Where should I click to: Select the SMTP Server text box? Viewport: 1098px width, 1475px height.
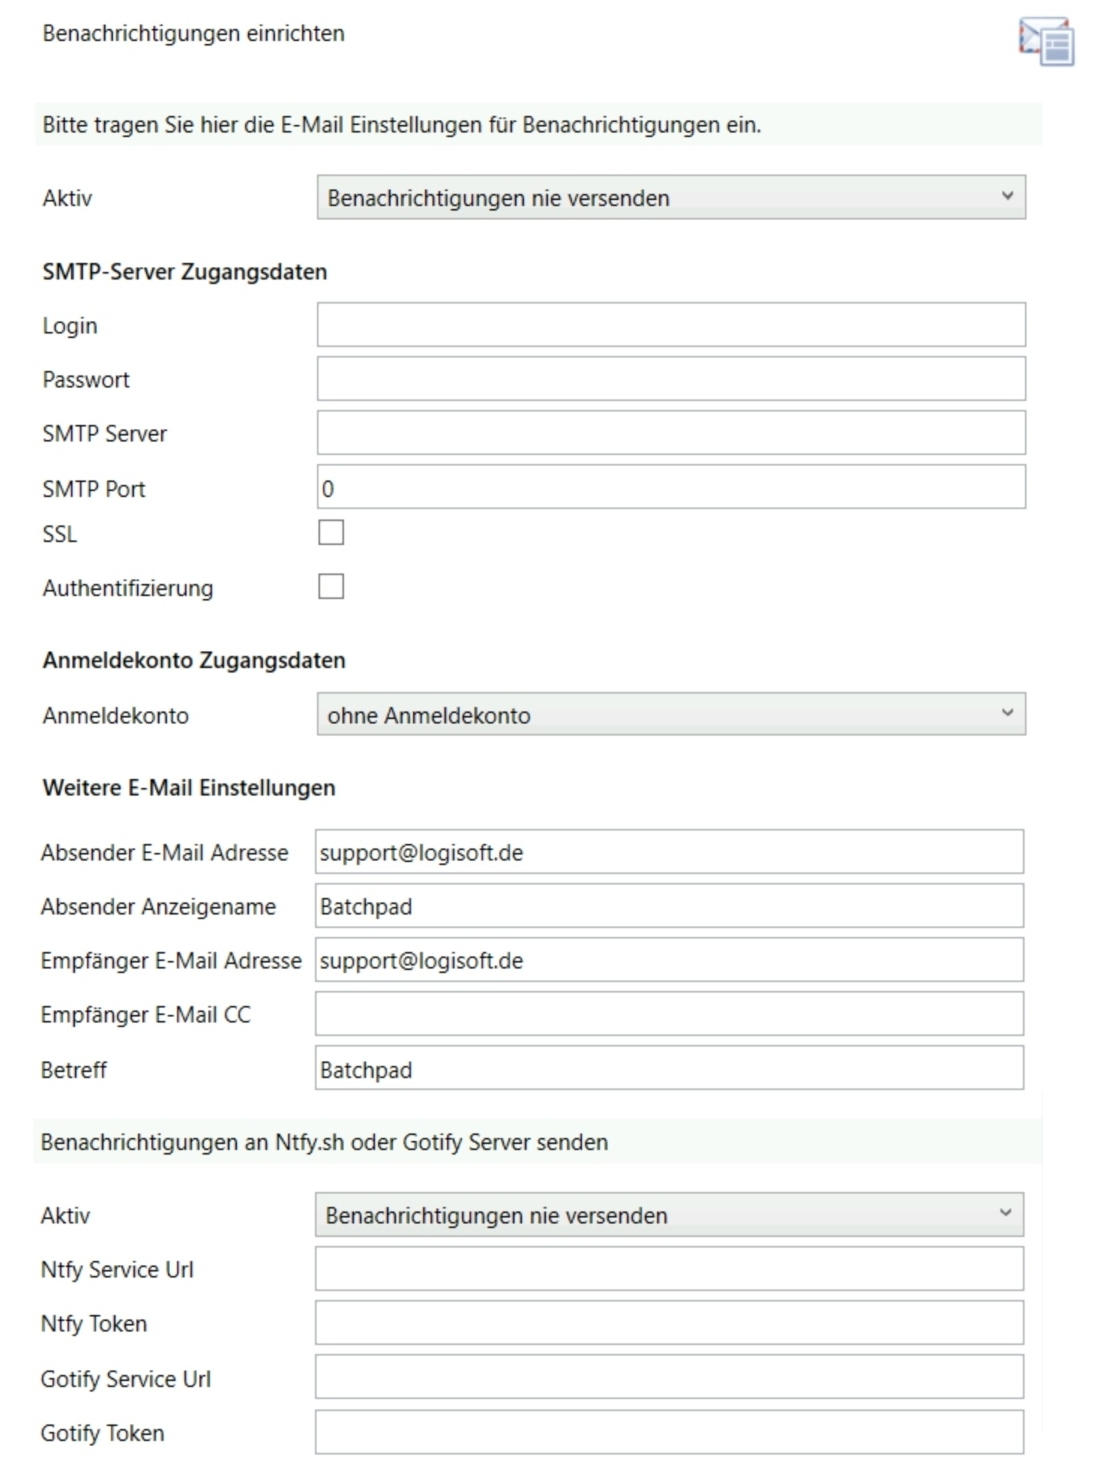(x=670, y=433)
